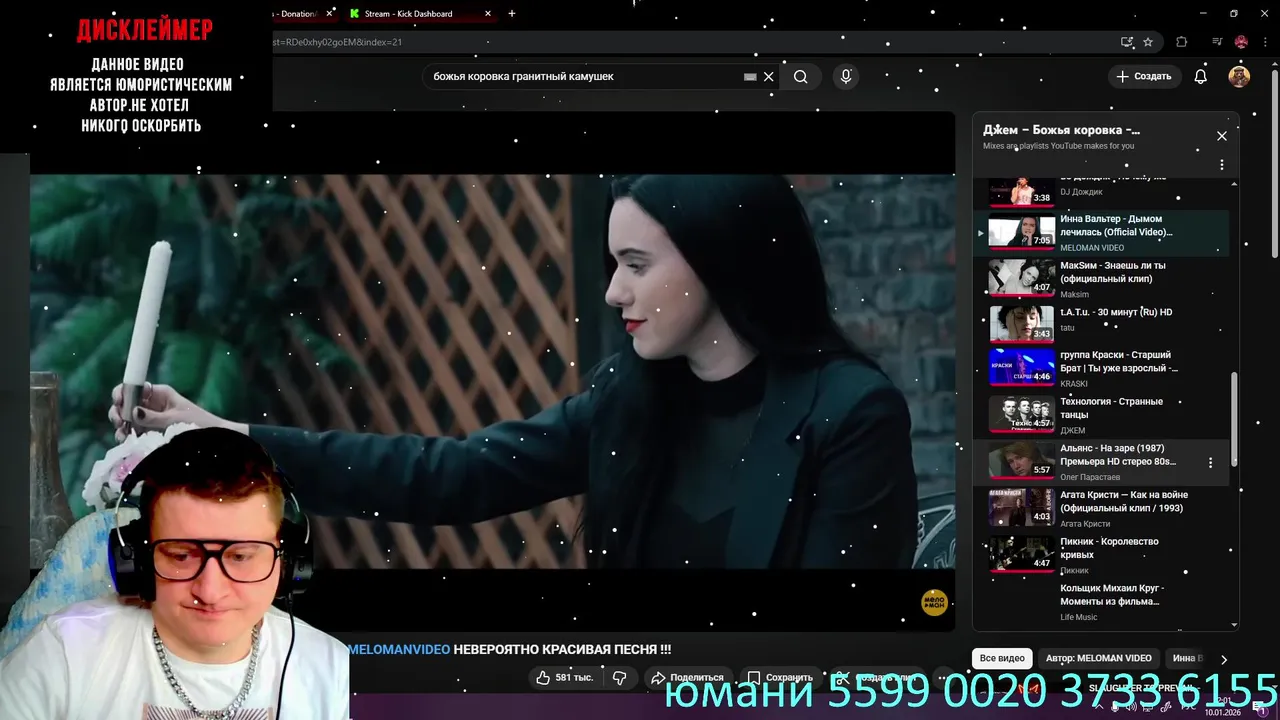Screen dimensions: 1280x720
Task: Click in the YouTube search field
Action: click(585, 76)
